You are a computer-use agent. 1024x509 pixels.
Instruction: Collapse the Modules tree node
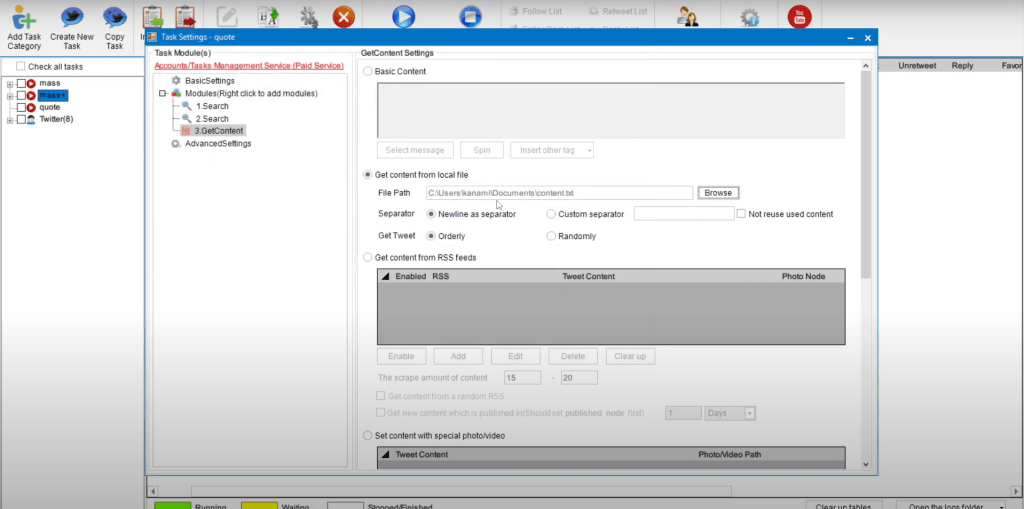pos(162,93)
